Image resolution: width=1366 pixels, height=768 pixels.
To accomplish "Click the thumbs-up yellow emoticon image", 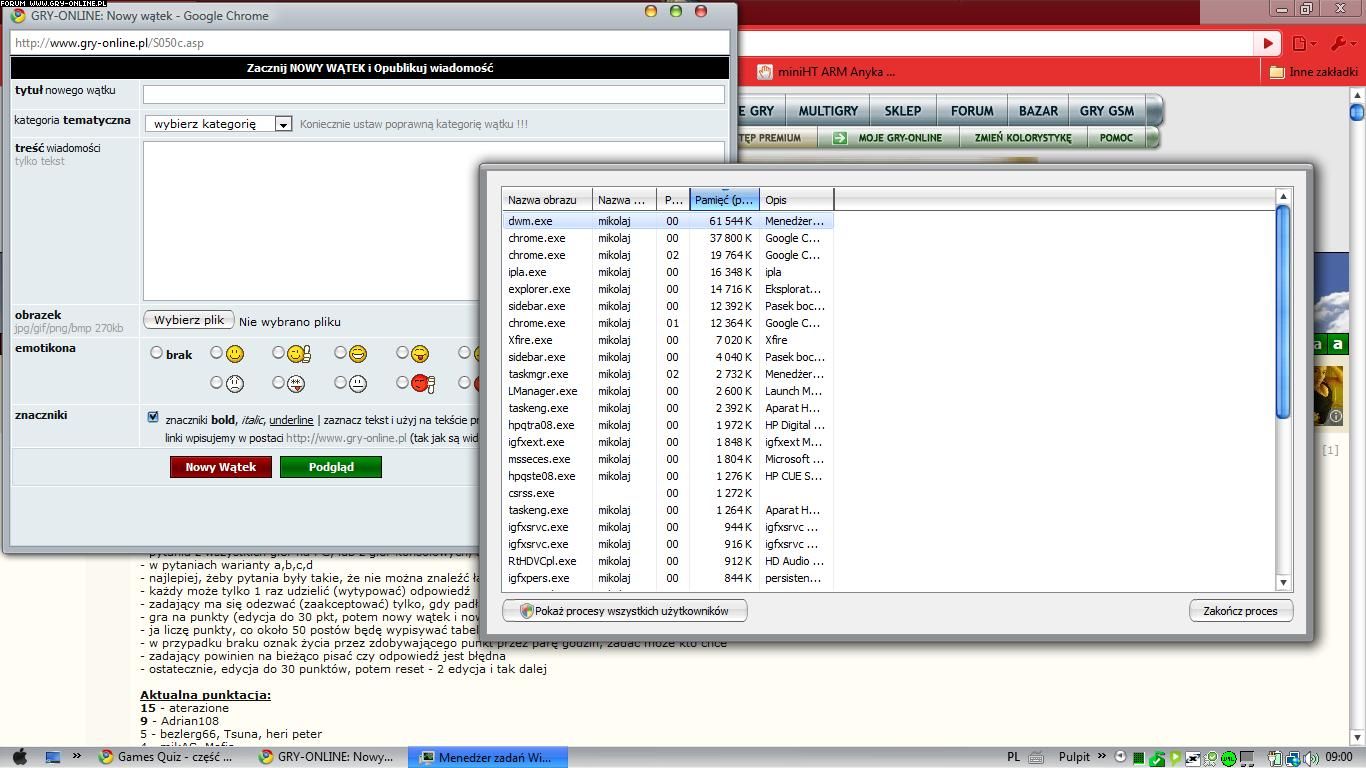I will click(x=298, y=354).
